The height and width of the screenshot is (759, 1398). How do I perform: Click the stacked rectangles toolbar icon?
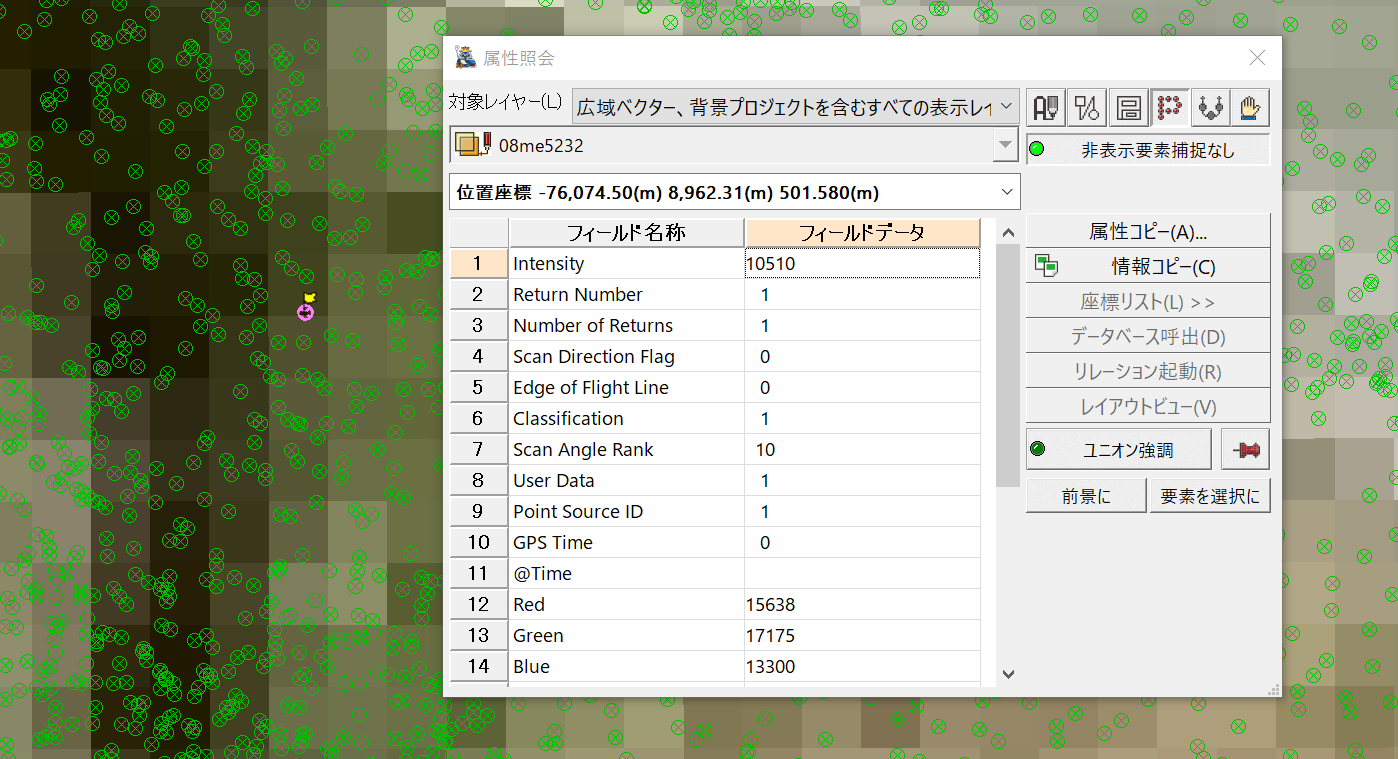pyautogui.click(x=1129, y=107)
